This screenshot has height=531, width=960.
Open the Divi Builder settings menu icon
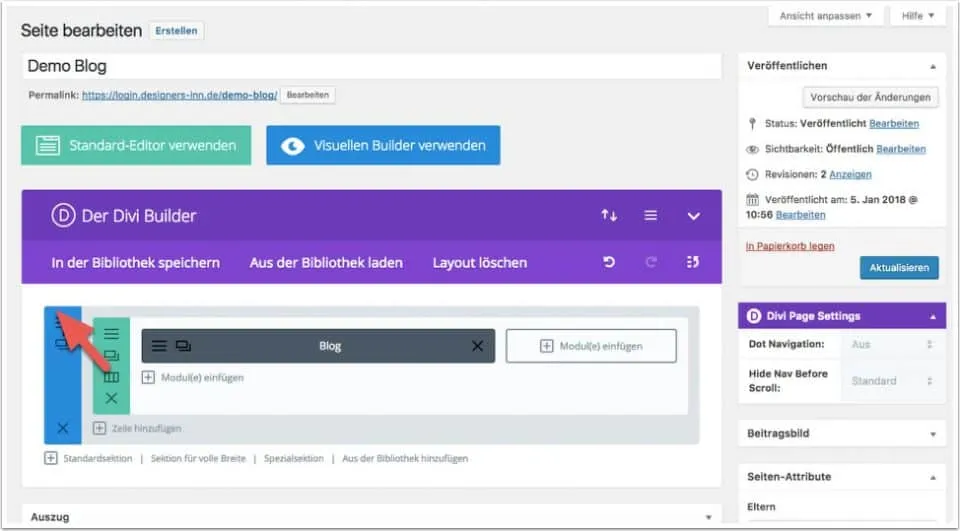[650, 216]
